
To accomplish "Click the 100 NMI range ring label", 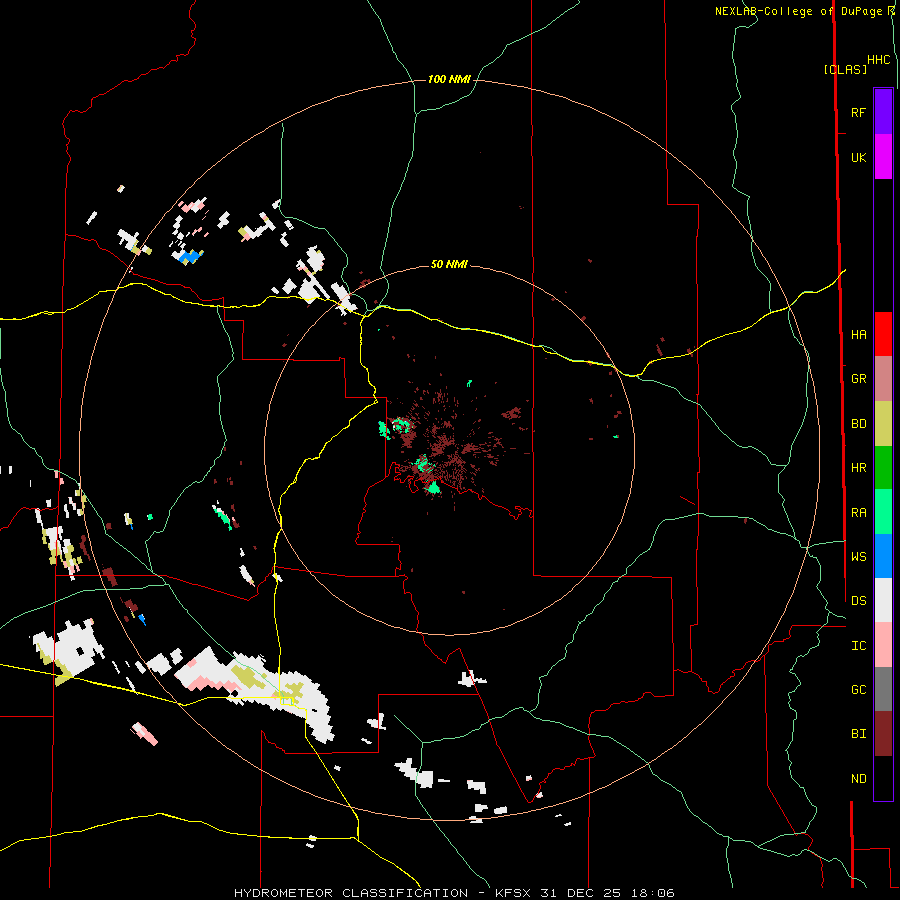I will 449,79.
